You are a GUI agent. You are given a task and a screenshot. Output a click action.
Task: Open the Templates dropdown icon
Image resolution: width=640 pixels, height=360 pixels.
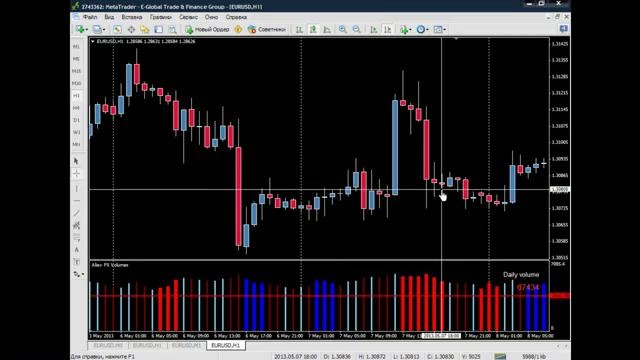439,29
